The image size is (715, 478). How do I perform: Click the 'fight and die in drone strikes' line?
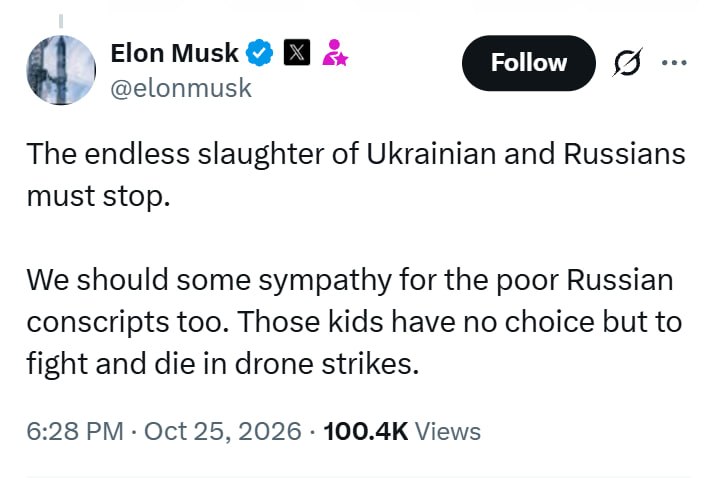[223, 364]
